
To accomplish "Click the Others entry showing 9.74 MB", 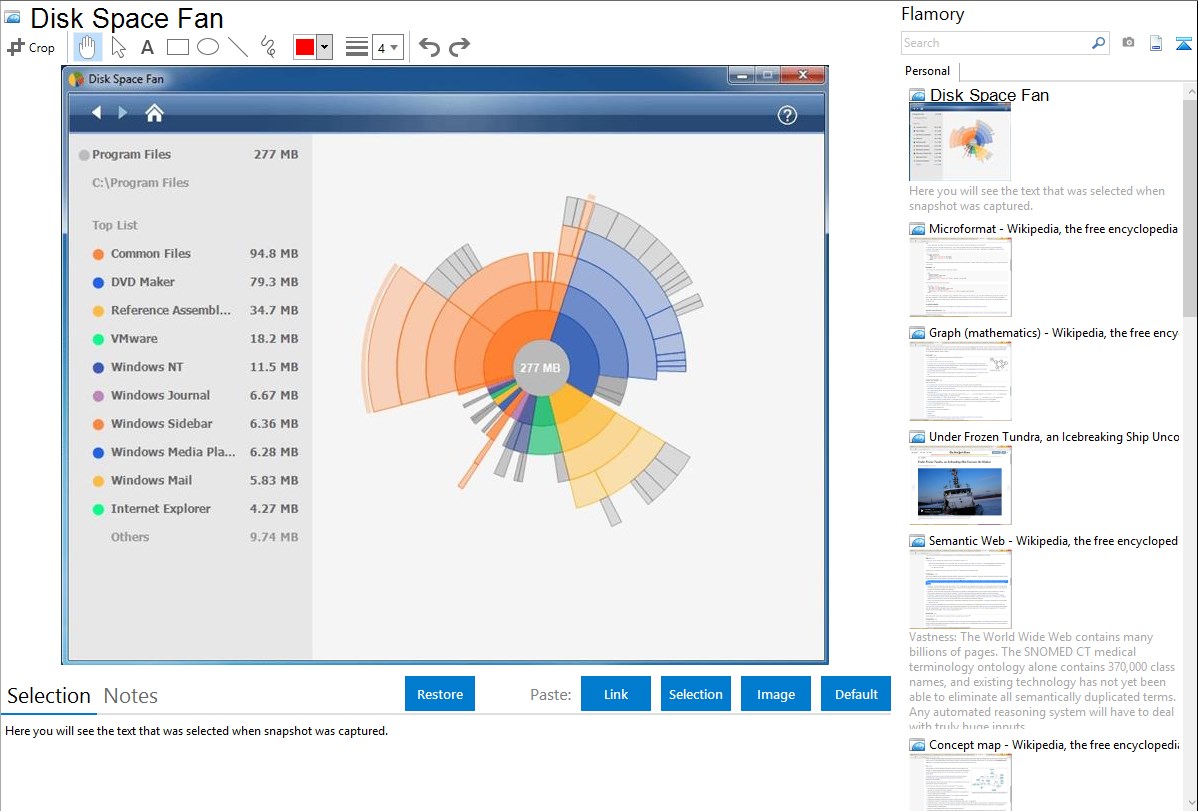I will click(204, 537).
